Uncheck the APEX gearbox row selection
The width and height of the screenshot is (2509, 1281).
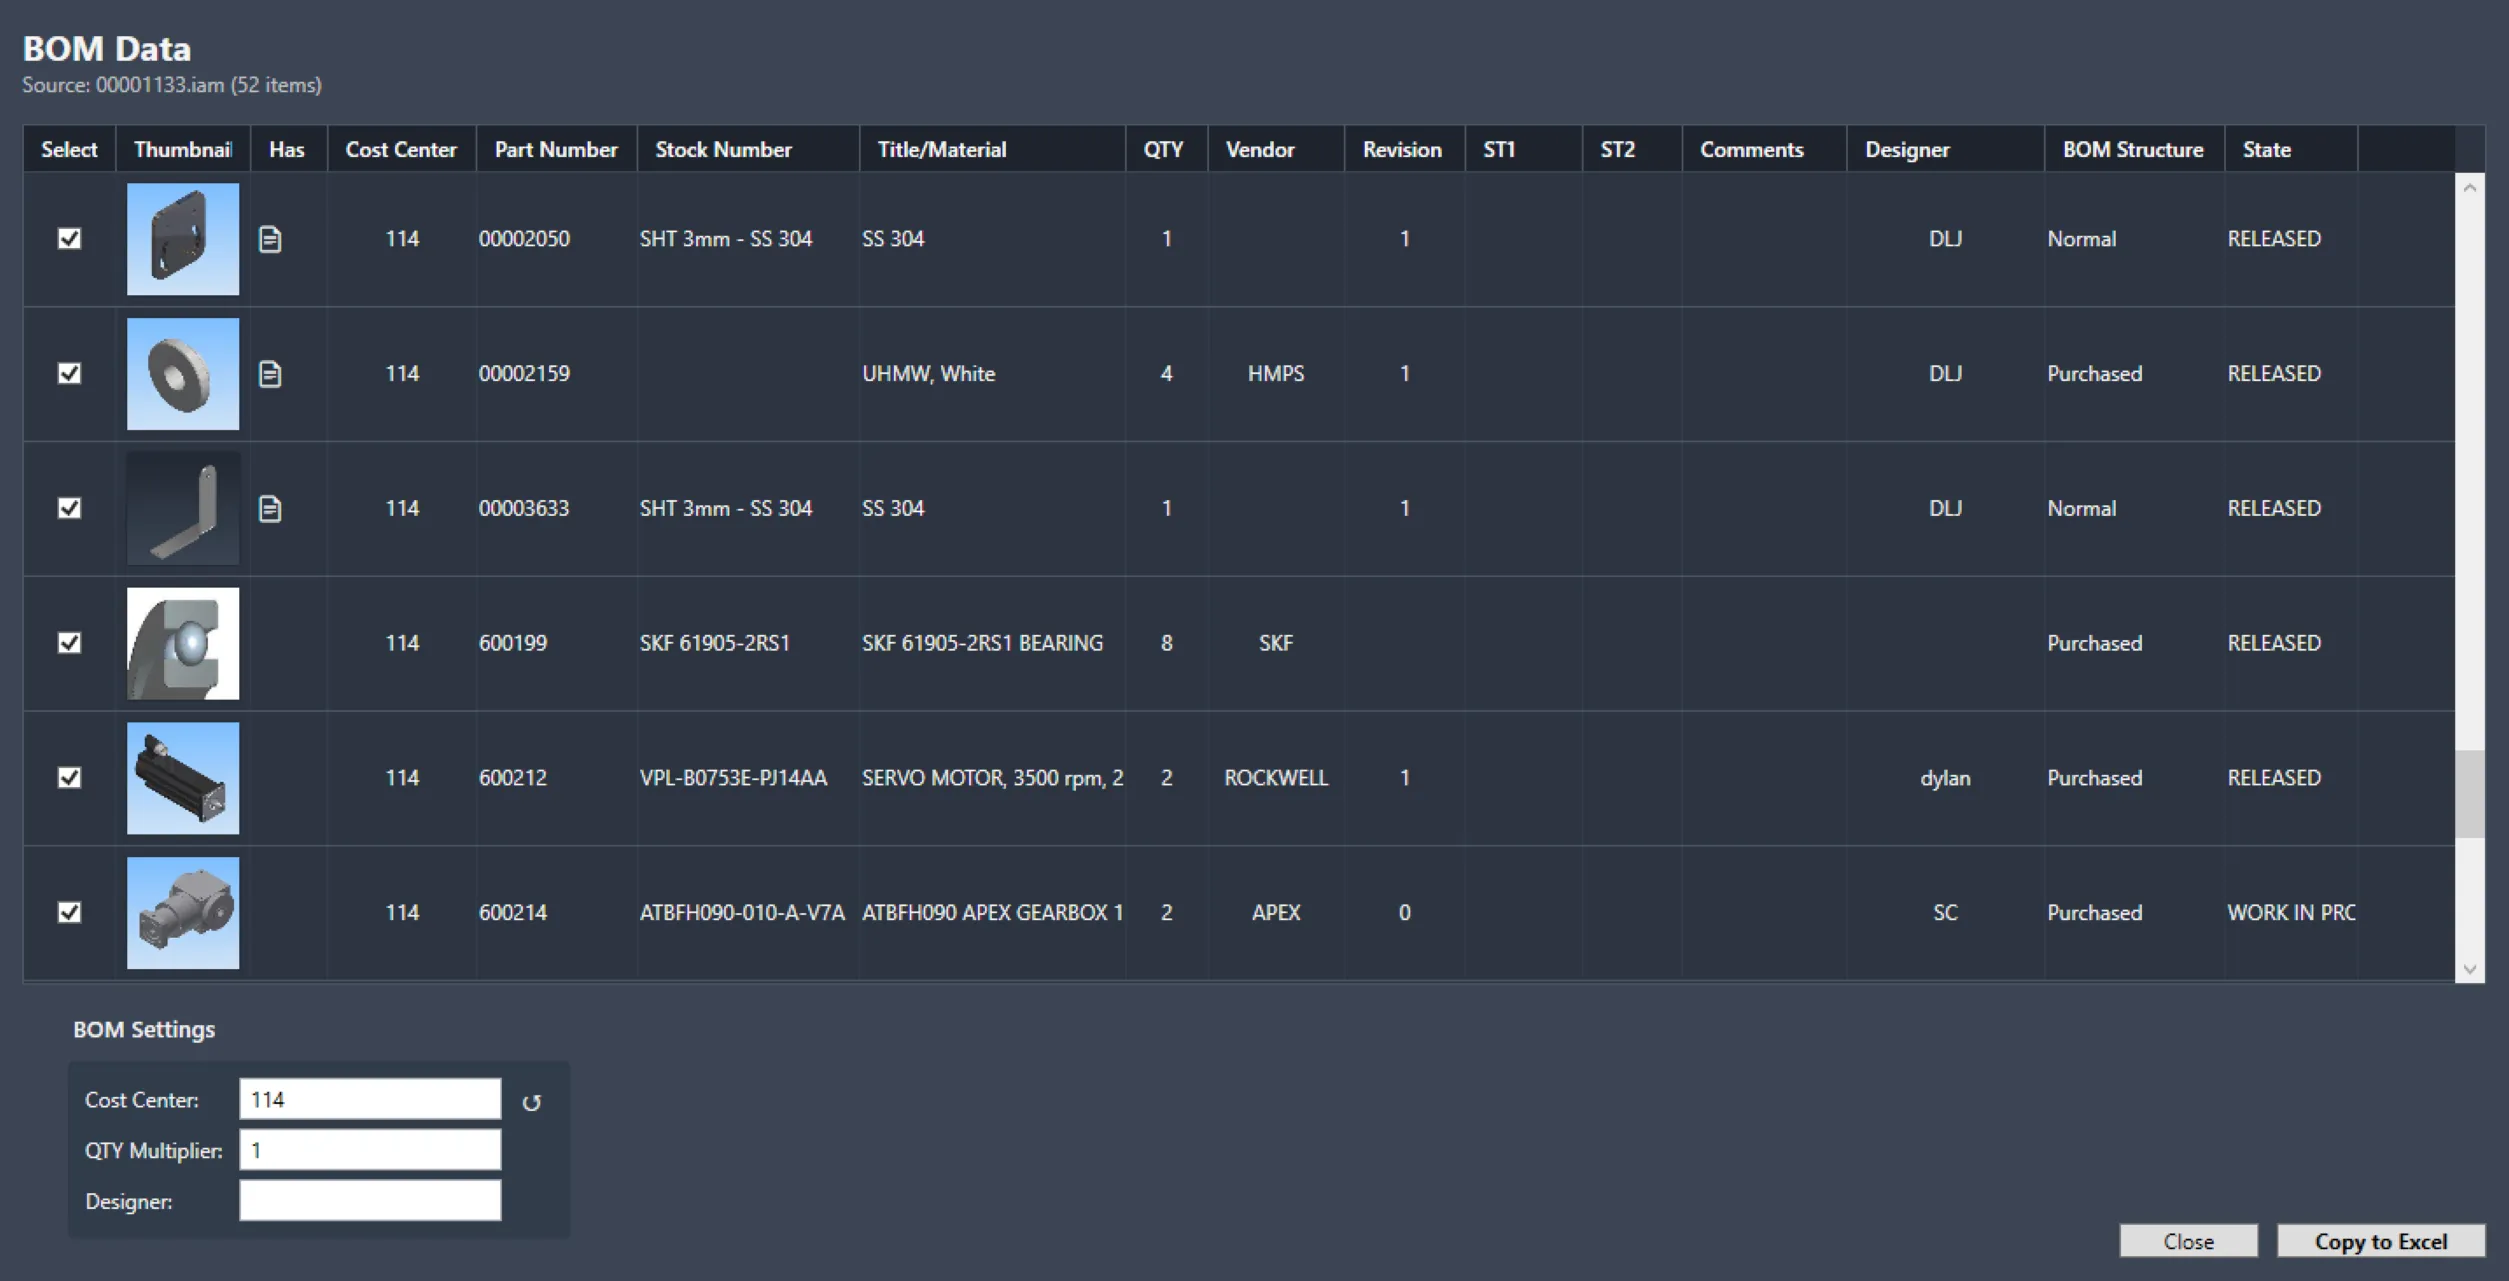69,912
